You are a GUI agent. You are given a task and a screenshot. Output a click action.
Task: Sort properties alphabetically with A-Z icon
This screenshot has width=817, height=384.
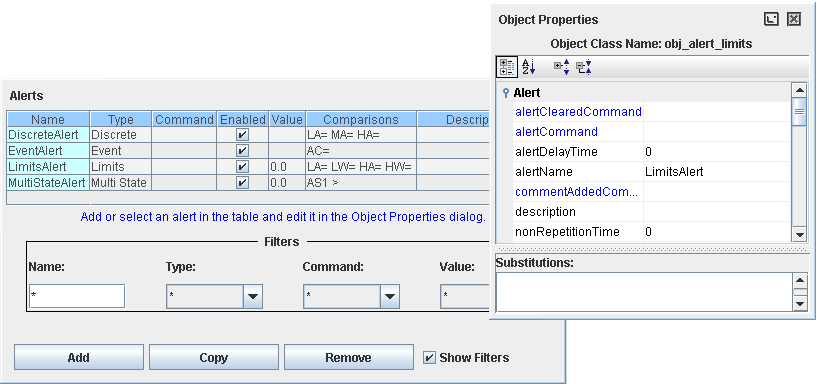529,67
